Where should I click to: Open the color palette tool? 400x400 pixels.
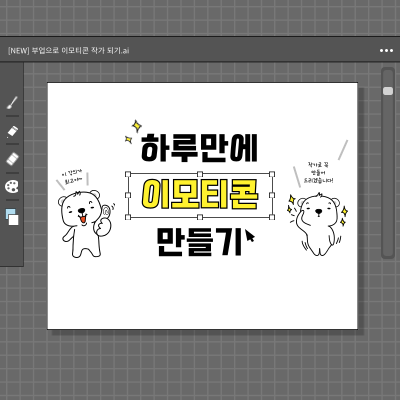12,187
